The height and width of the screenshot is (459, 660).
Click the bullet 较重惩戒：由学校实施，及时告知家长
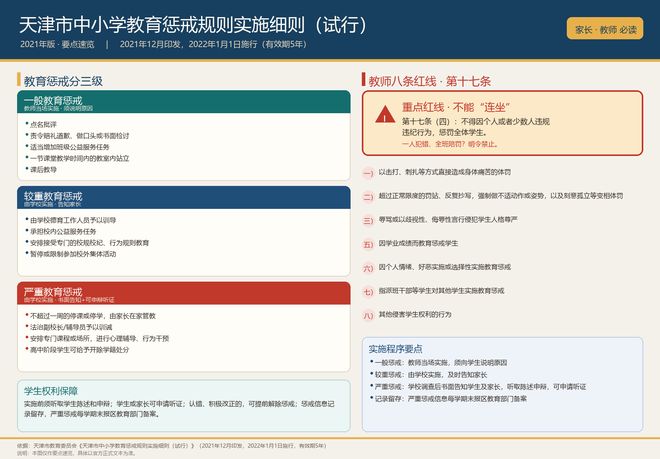428,375
